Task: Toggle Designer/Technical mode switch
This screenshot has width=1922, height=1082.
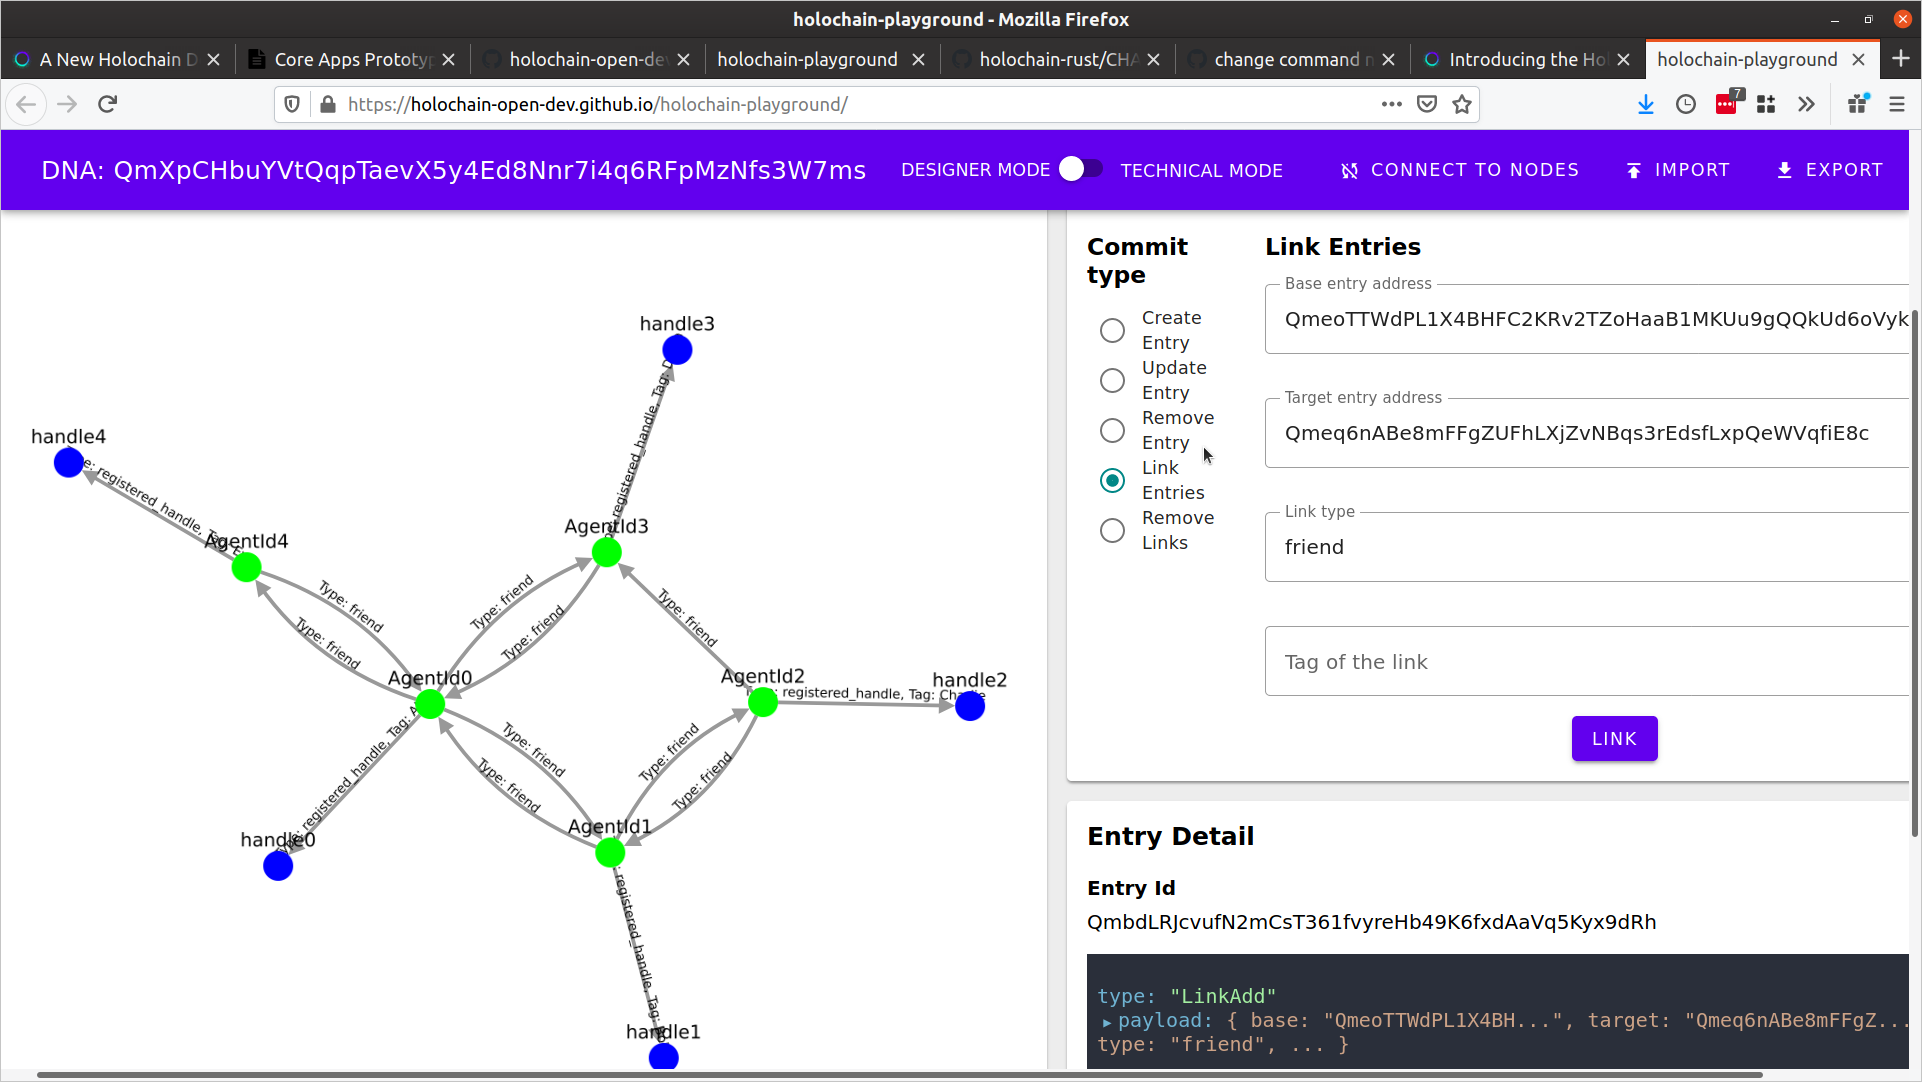Action: coord(1081,170)
